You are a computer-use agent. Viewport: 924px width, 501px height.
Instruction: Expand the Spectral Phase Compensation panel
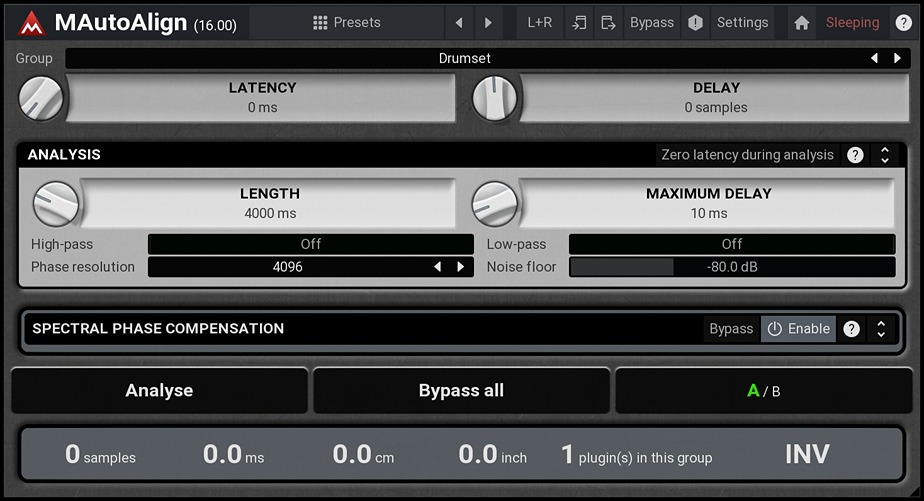point(881,329)
